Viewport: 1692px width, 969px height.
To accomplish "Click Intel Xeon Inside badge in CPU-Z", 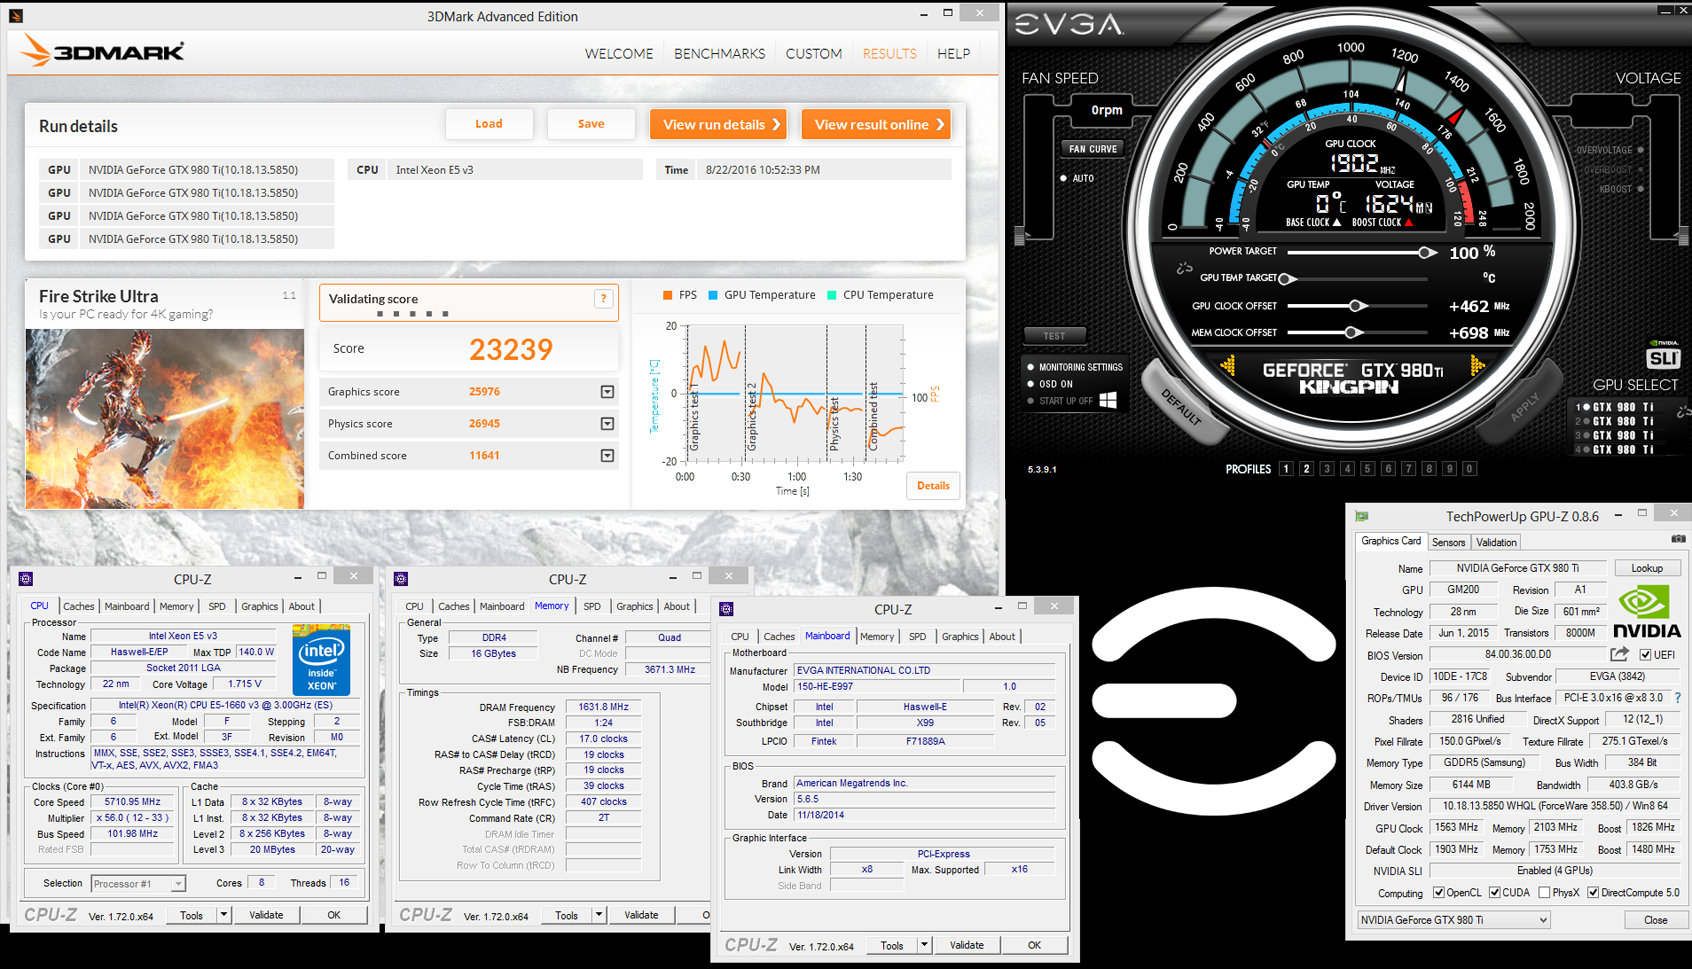I will tap(321, 660).
